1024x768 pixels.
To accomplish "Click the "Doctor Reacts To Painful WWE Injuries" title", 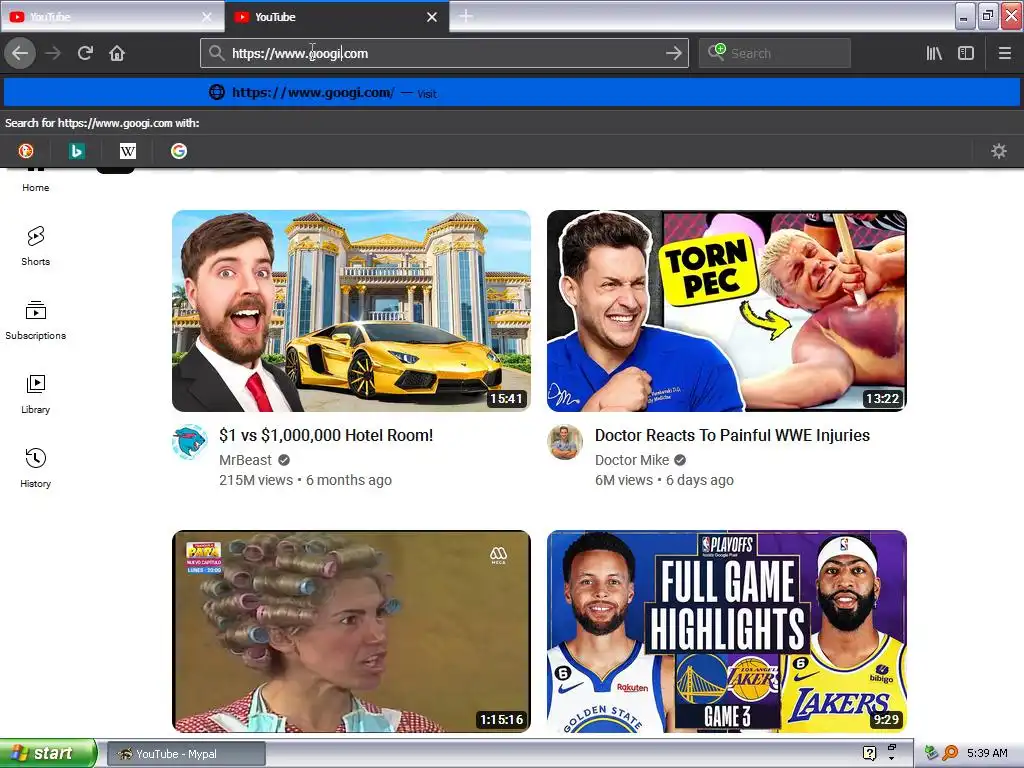I will tap(732, 436).
